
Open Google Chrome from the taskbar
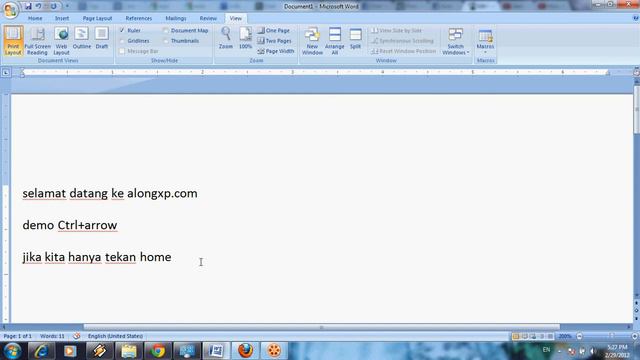coord(158,351)
